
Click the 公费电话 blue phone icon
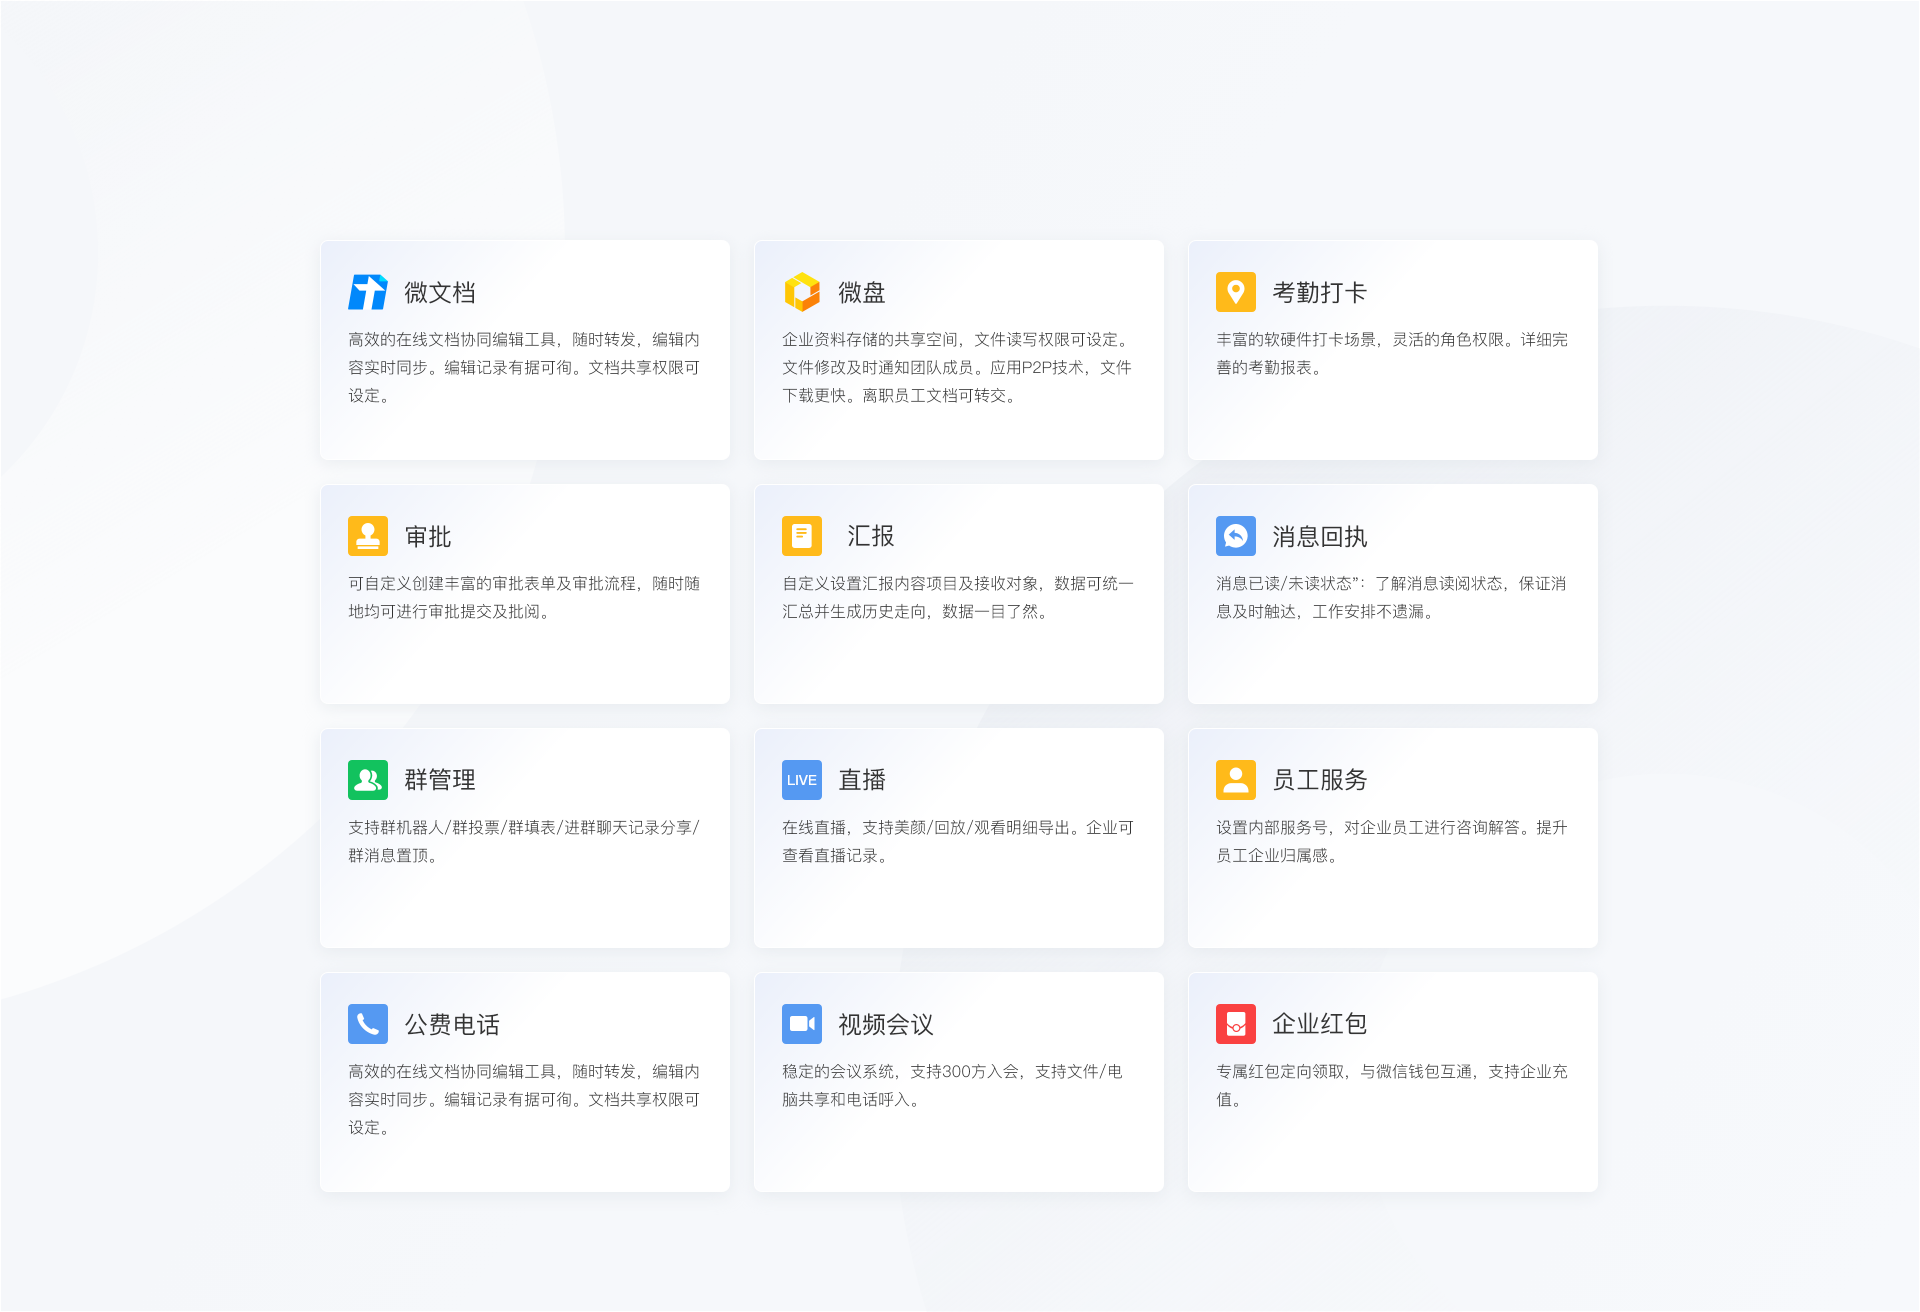[x=368, y=1024]
